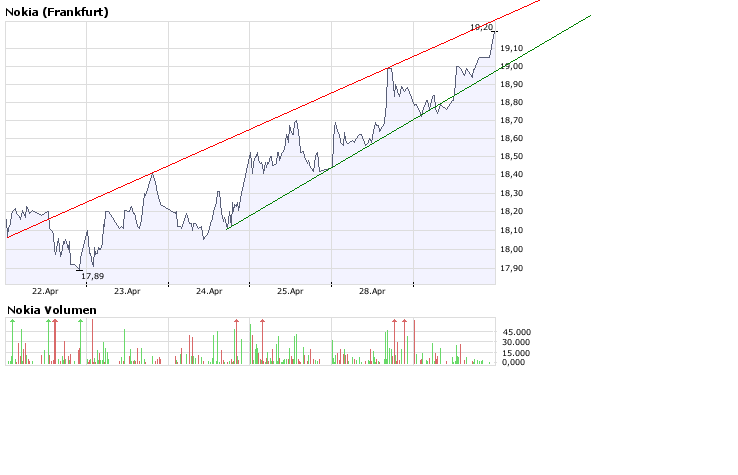The image size is (738, 475).
Task: Click the 18,50 price axis label
Action: (512, 156)
